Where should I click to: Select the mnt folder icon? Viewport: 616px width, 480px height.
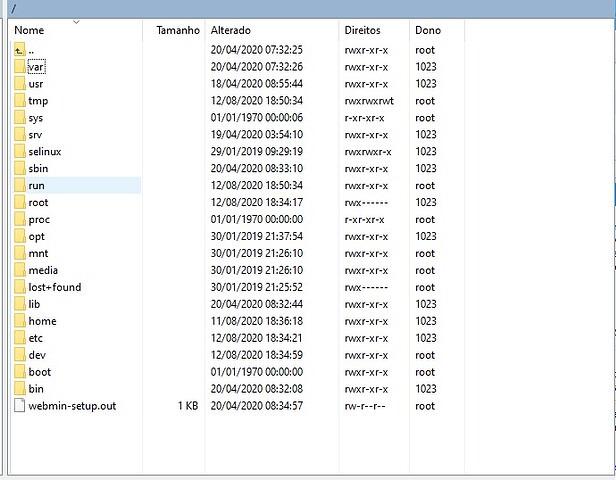[19, 253]
